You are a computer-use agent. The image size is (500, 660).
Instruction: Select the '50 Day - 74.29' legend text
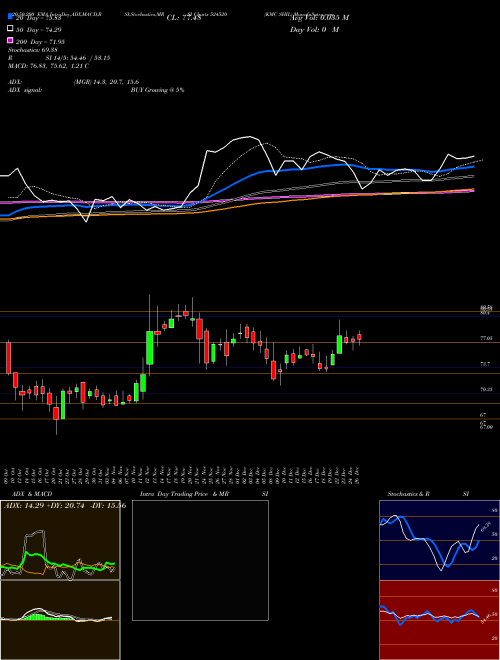point(39,30)
